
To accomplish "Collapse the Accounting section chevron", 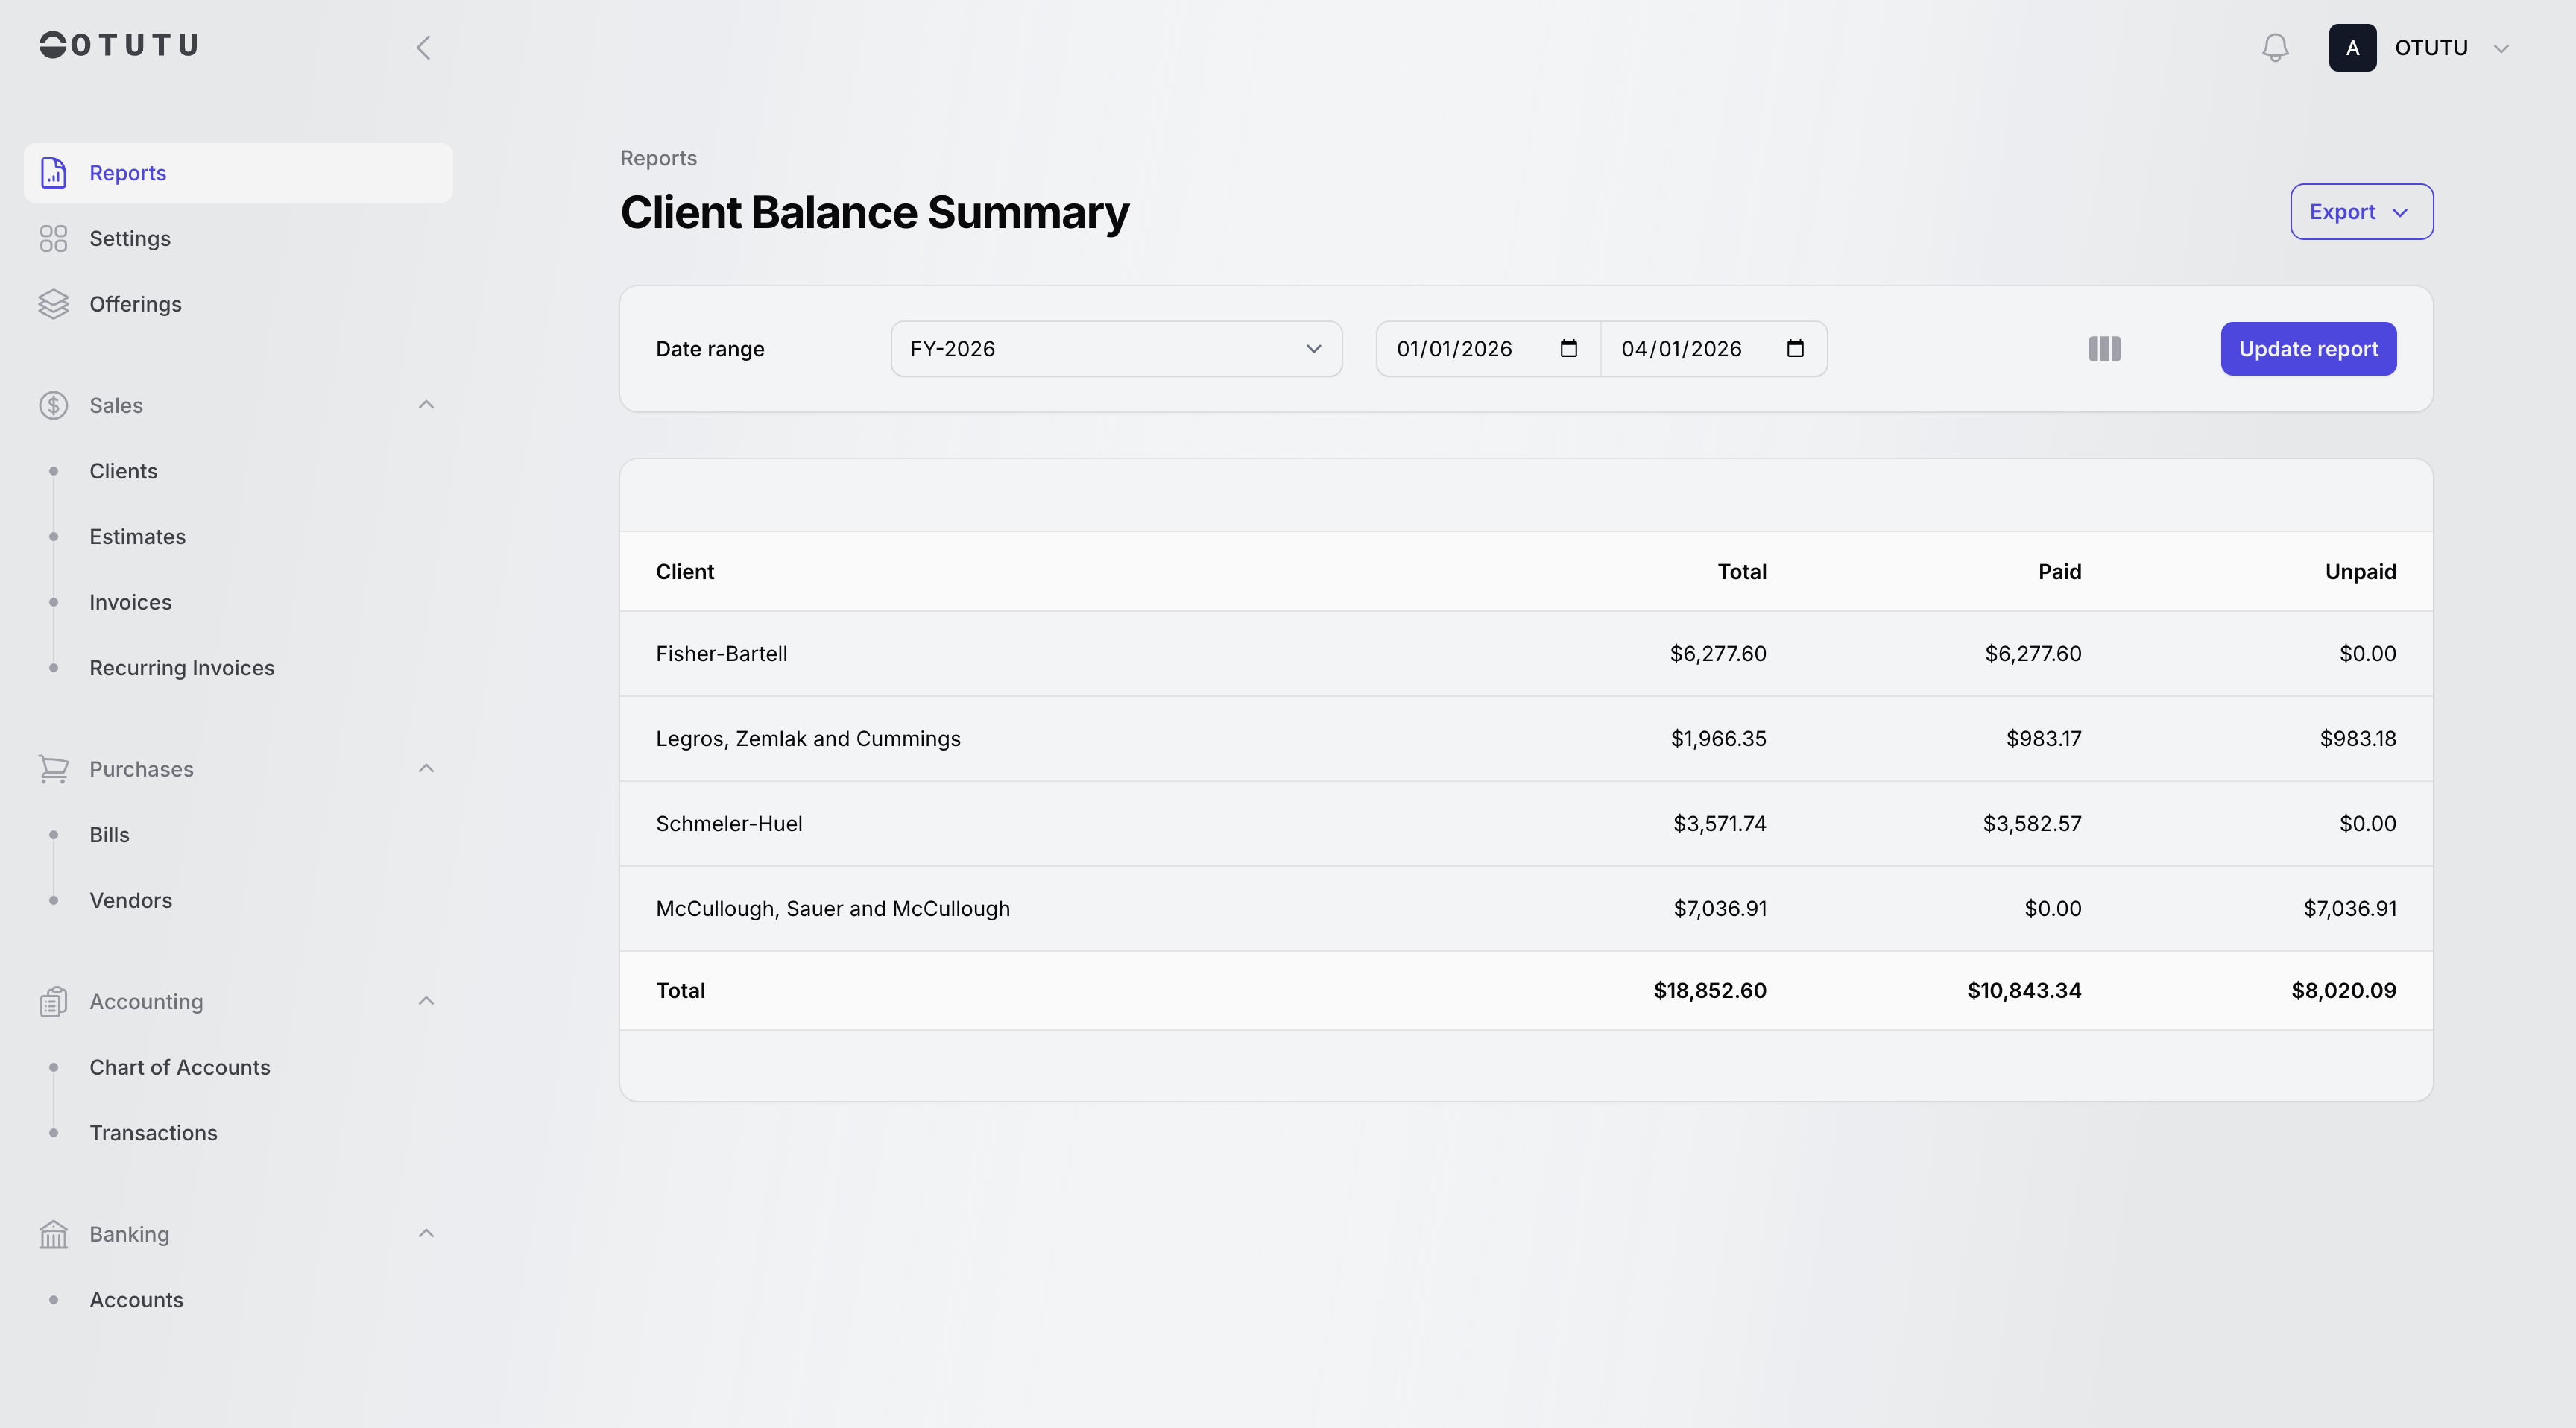I will [426, 1001].
